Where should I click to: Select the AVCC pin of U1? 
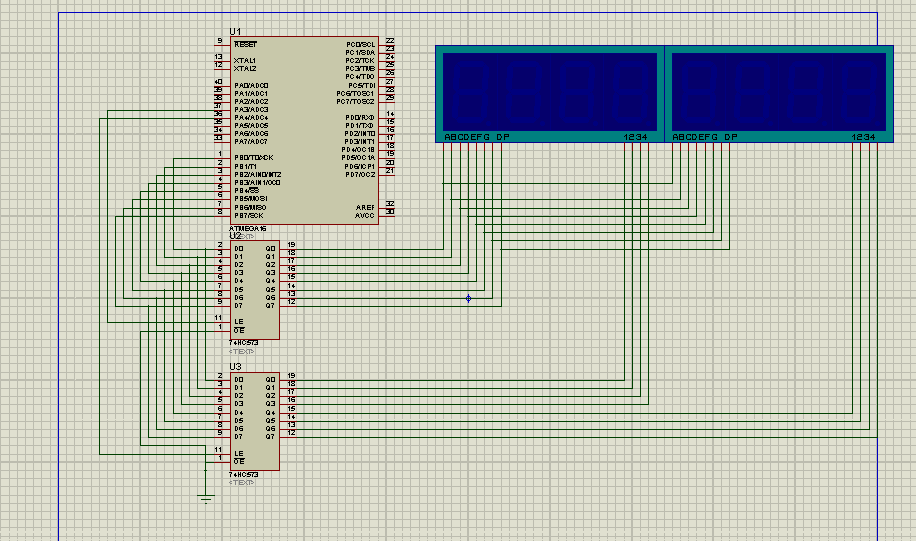pos(388,214)
